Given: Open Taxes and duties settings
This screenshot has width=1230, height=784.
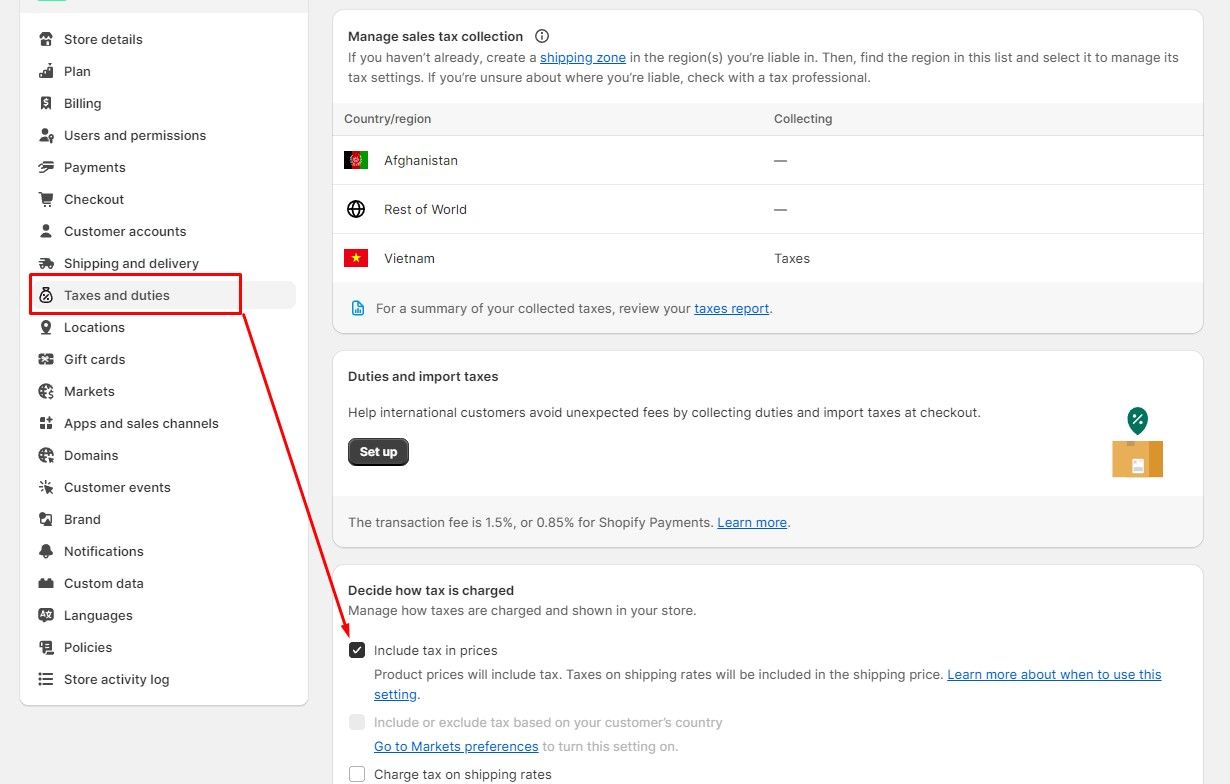Looking at the screenshot, I should pos(117,295).
